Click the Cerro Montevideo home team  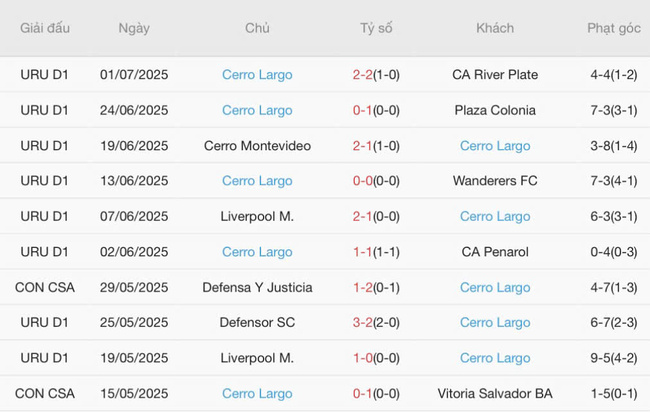coord(257,146)
